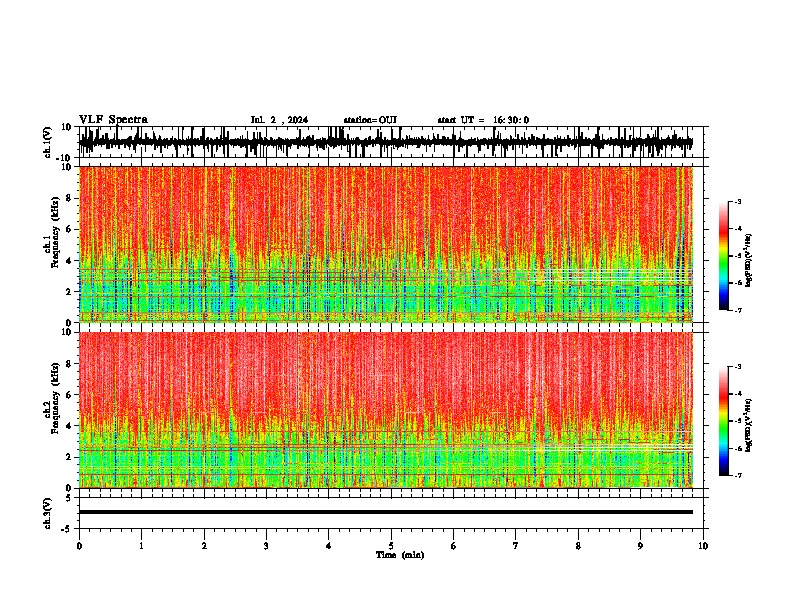The width and height of the screenshot is (792, 612).
Task: Click time axis tick label "3"
Action: pos(266,546)
